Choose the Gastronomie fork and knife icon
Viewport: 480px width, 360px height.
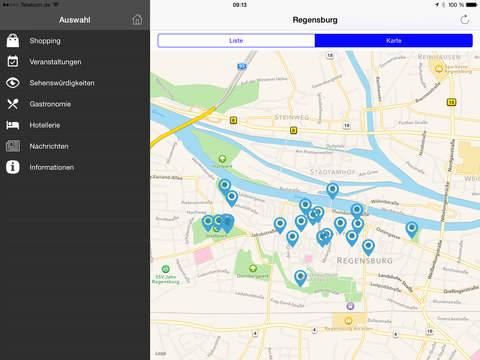point(13,104)
